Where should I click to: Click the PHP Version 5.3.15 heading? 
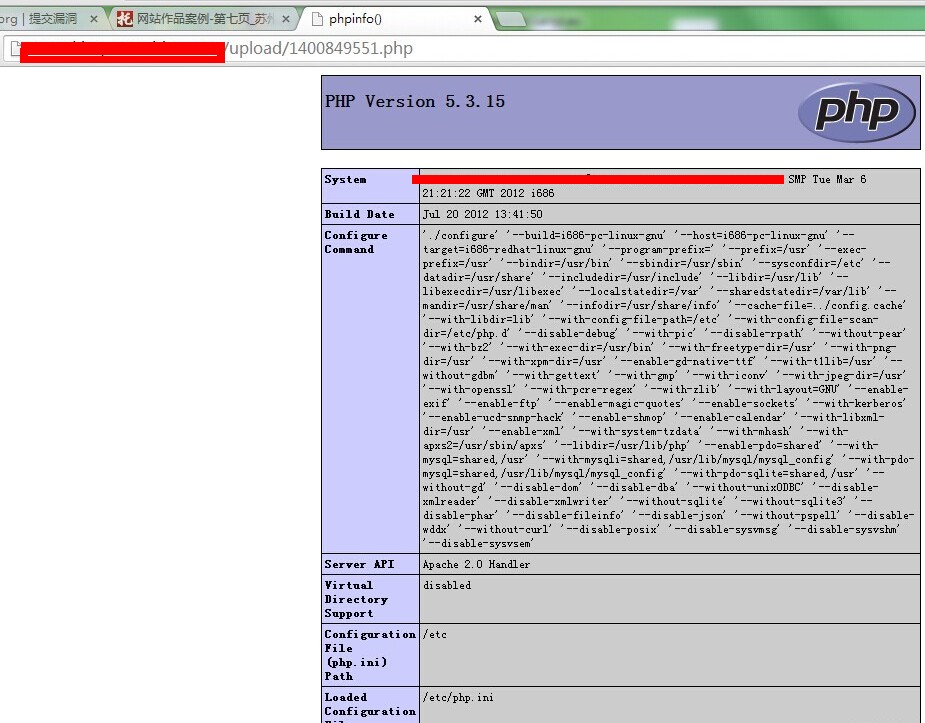pyautogui.click(x=415, y=101)
